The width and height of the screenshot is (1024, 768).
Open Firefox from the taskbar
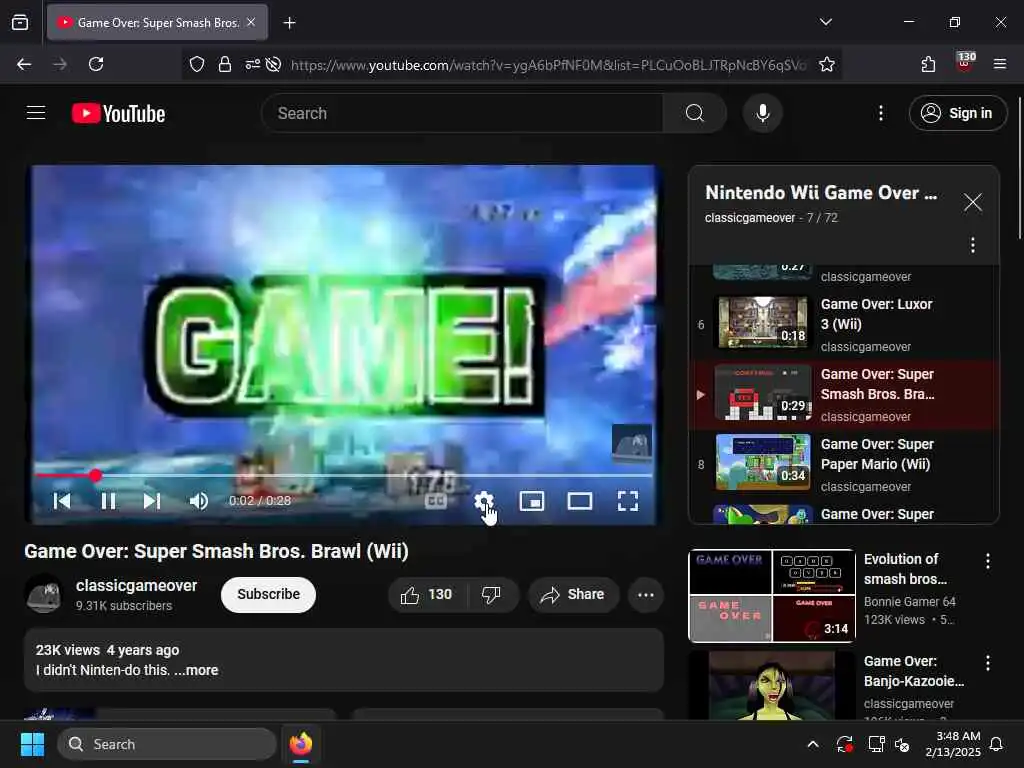301,744
